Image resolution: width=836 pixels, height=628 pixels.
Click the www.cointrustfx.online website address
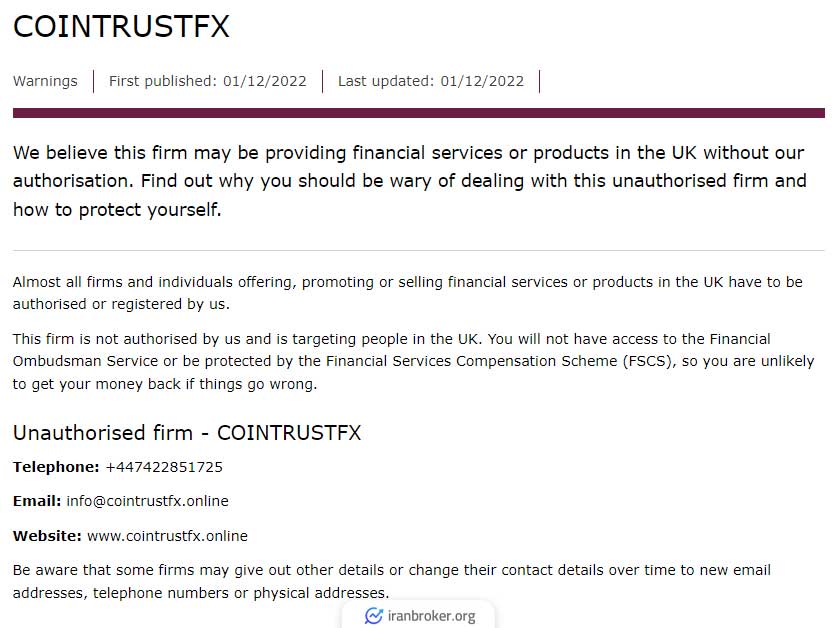click(x=167, y=536)
